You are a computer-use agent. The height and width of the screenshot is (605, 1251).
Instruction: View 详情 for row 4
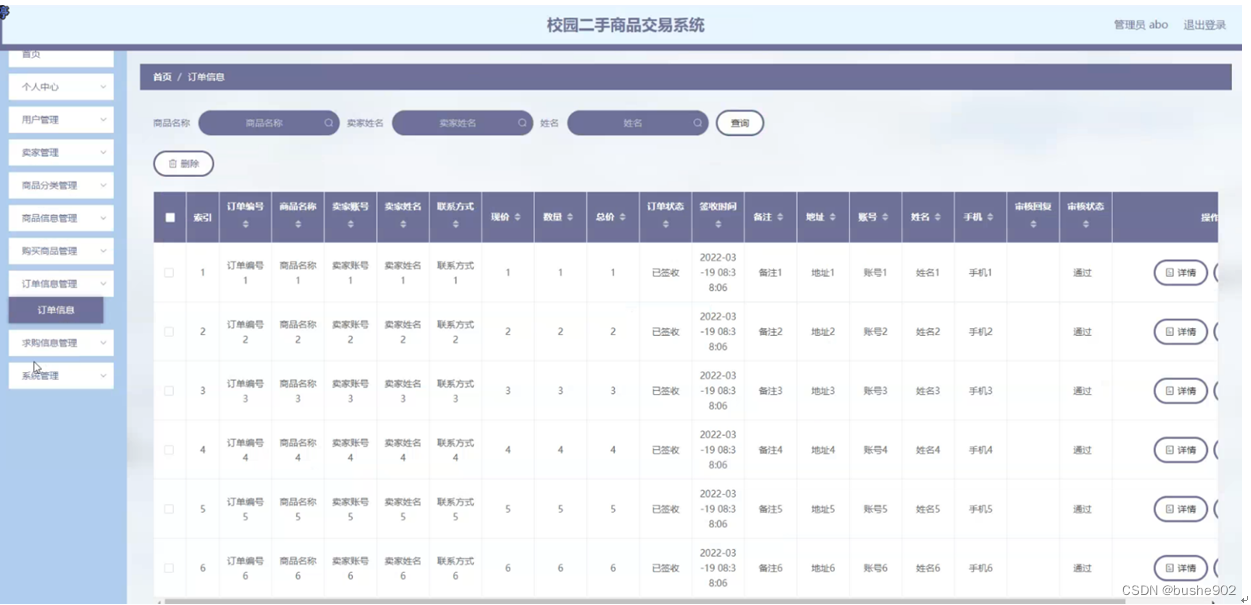(x=1181, y=450)
